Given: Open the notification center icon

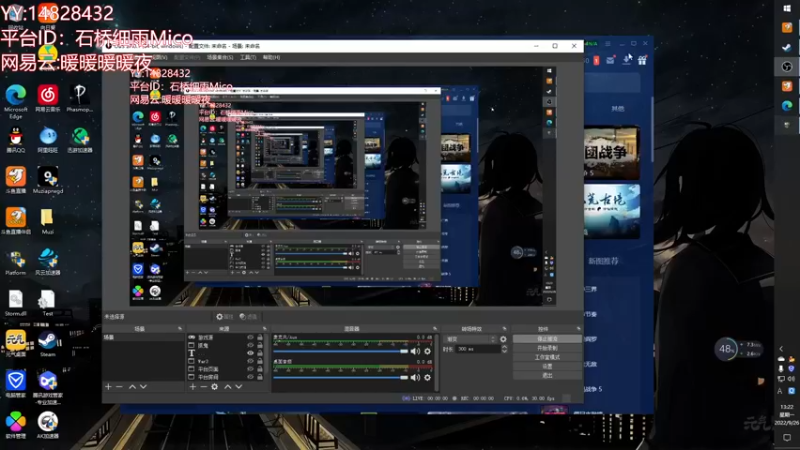Looking at the screenshot, I should pyautogui.click(x=787, y=438).
